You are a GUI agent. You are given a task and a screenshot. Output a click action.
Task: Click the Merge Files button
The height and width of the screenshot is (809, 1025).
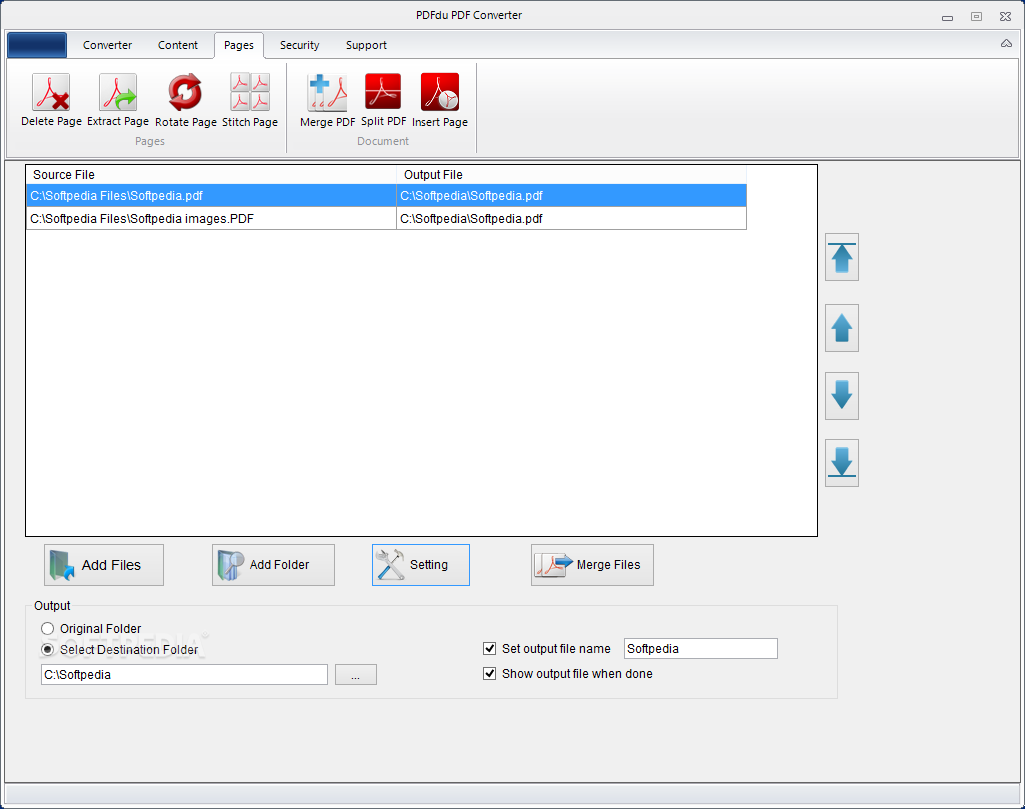tap(592, 565)
